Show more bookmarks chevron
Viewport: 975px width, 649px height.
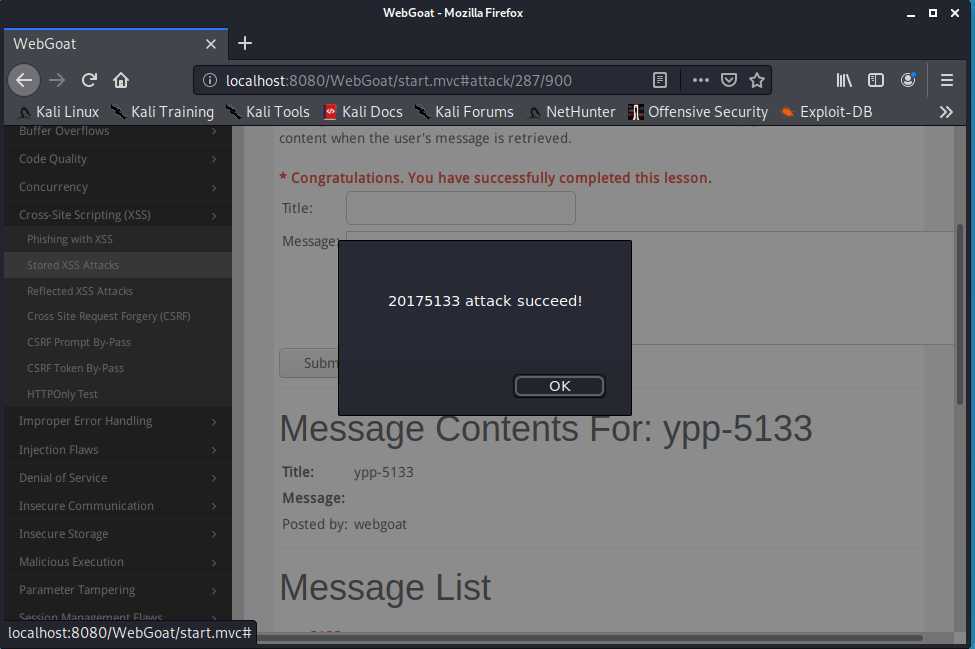click(x=946, y=112)
